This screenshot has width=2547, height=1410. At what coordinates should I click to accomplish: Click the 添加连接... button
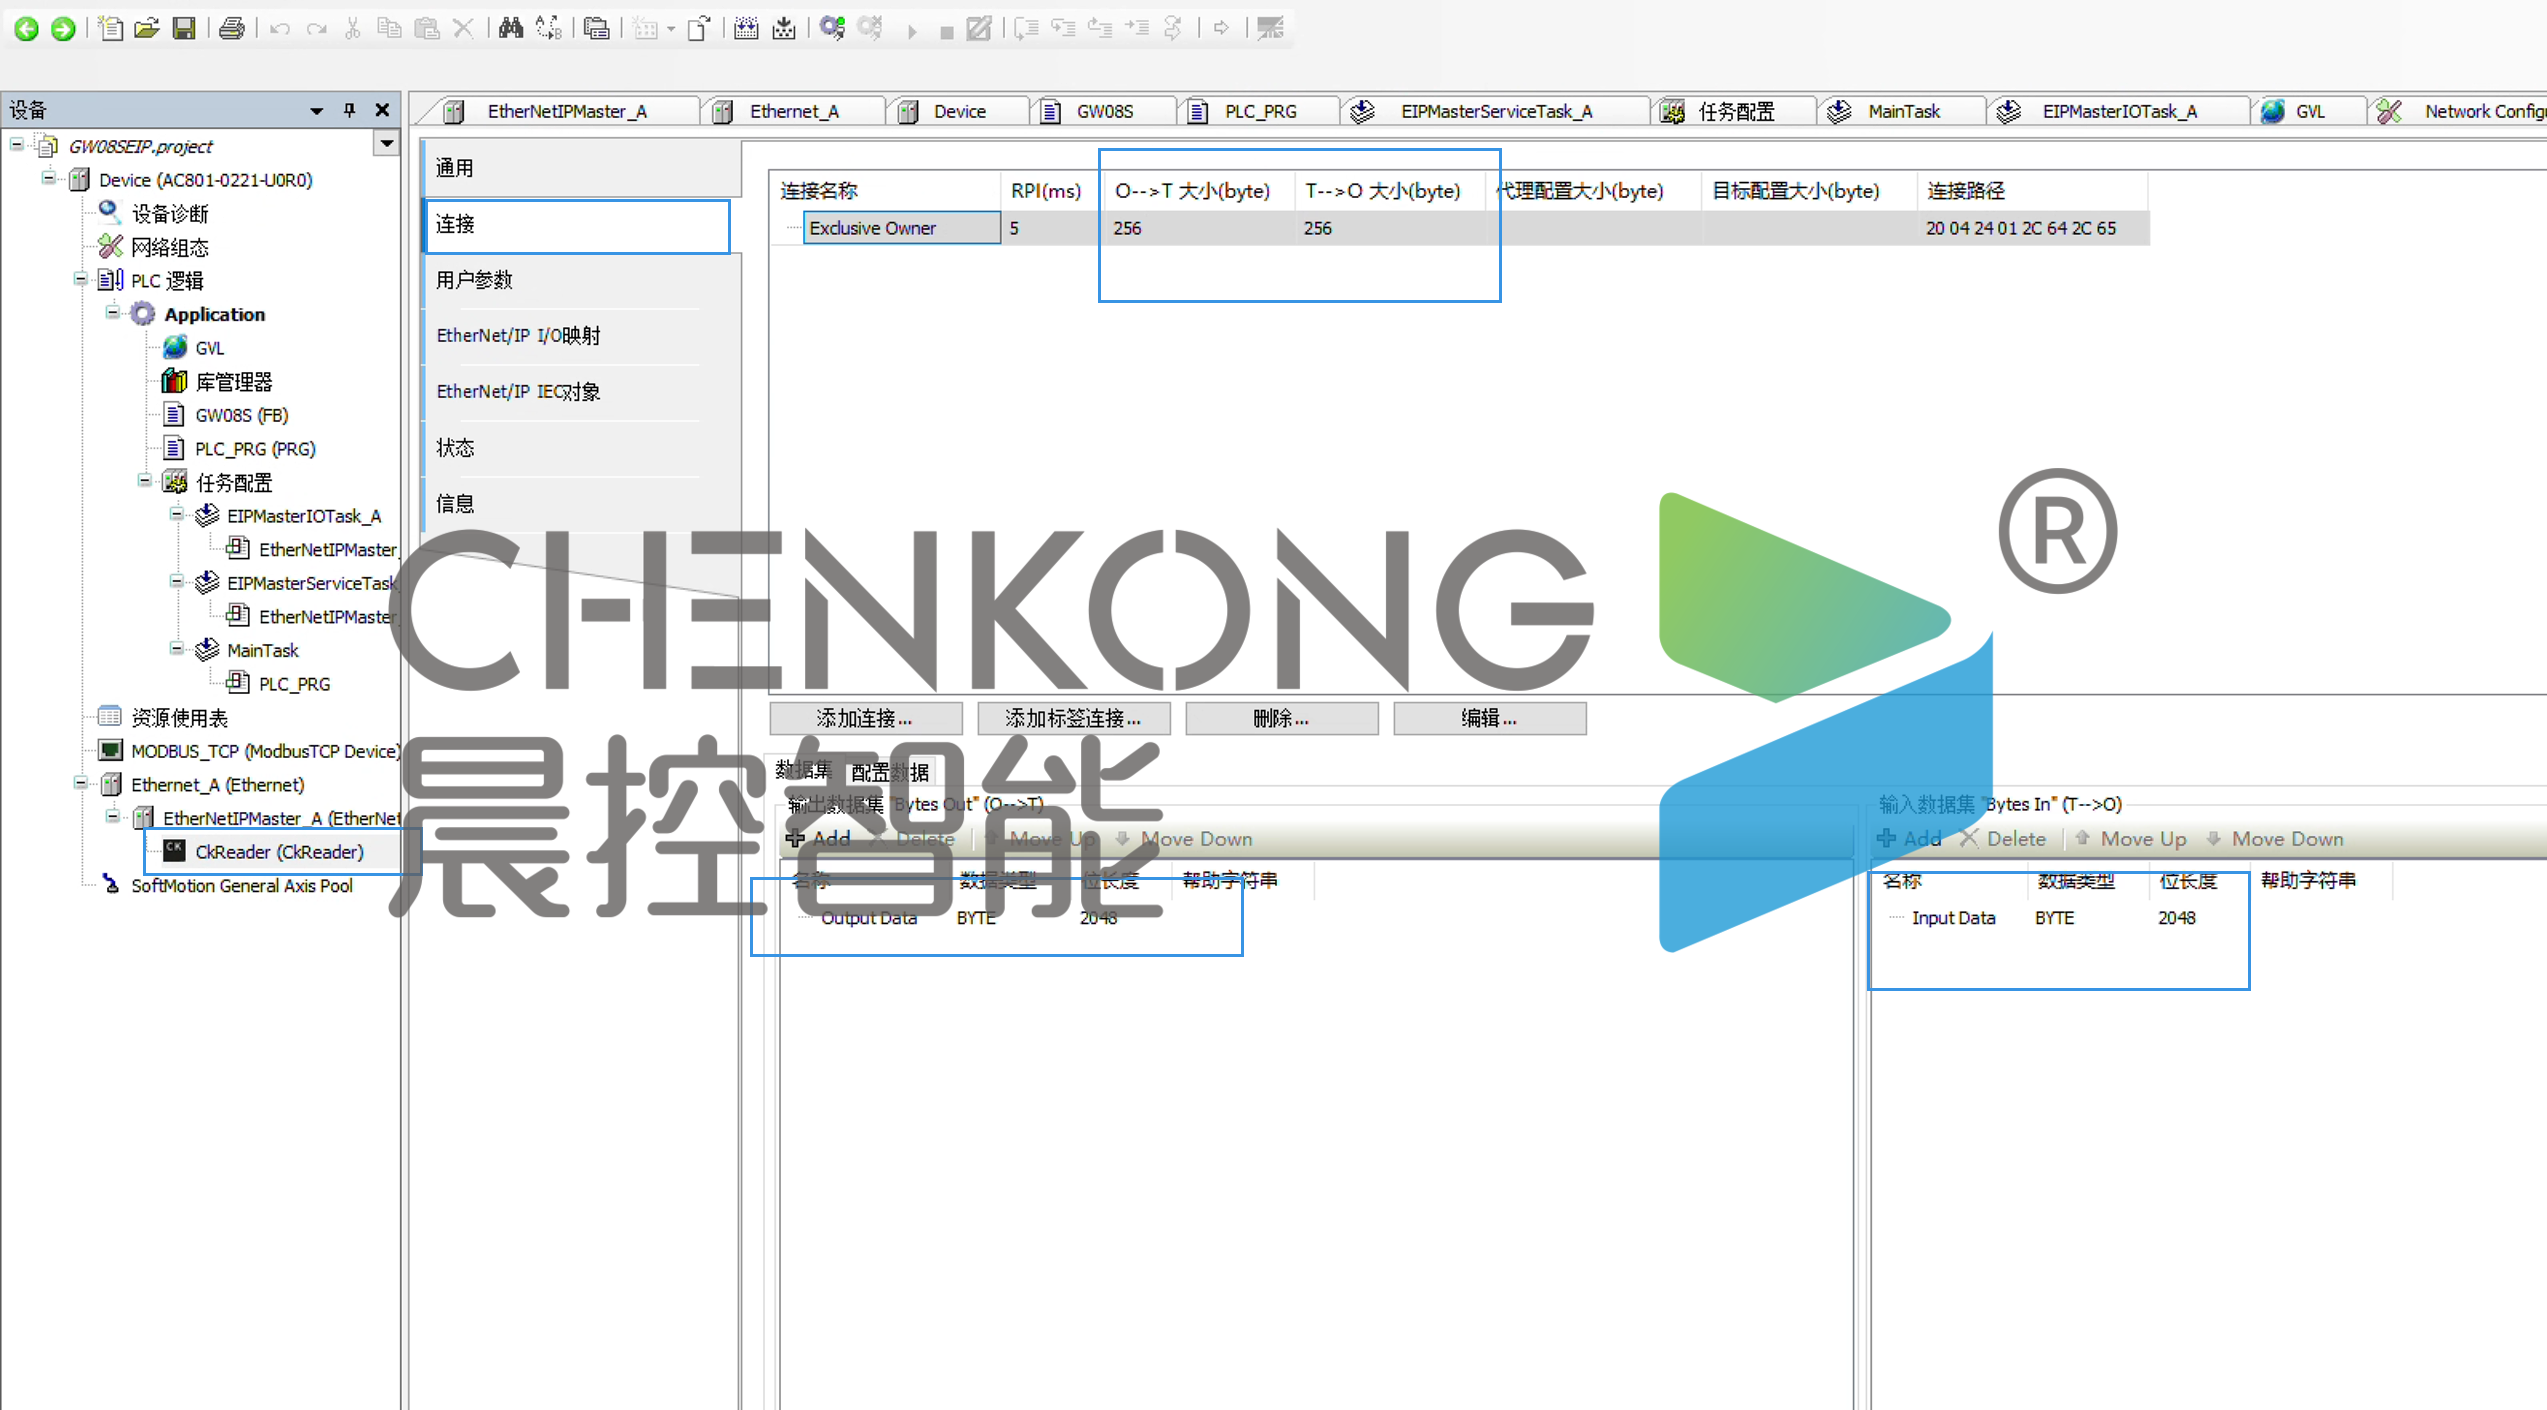click(x=865, y=718)
